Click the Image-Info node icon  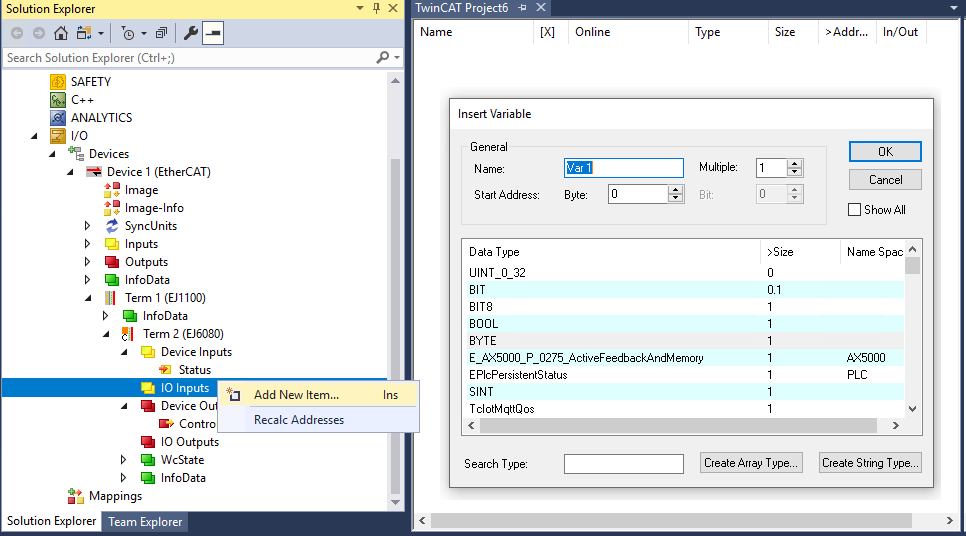(112, 208)
